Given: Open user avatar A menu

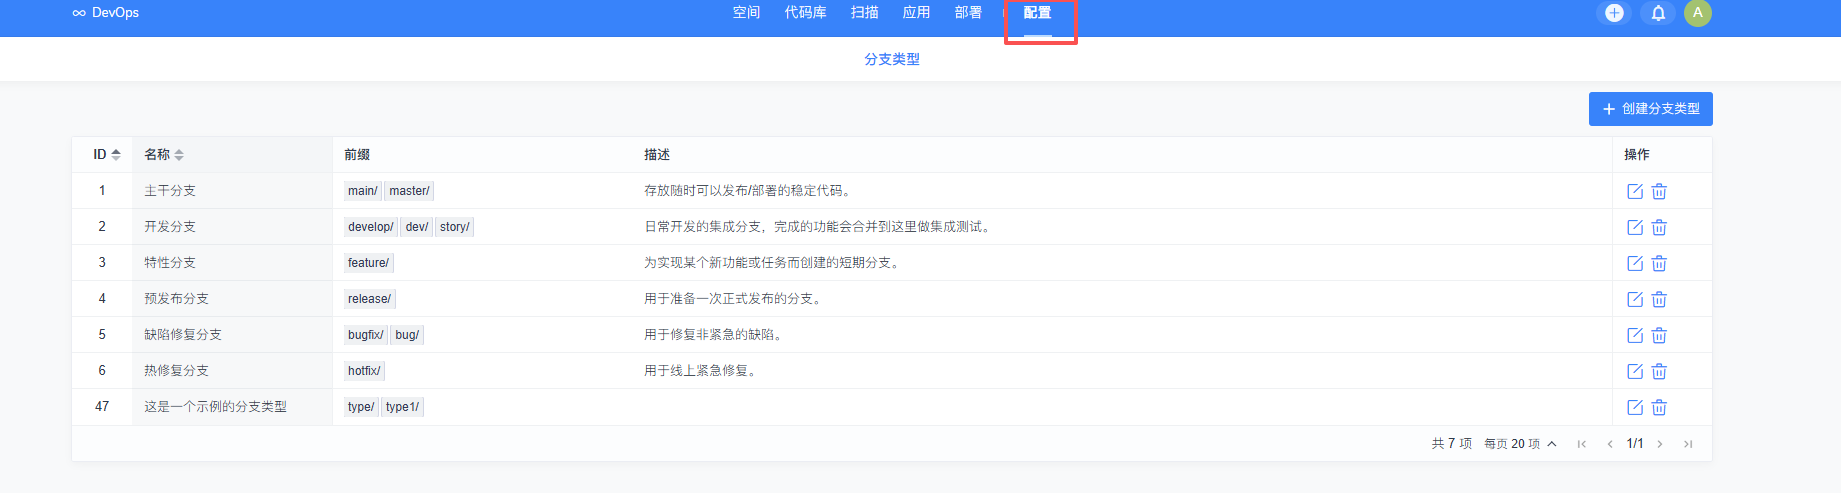Looking at the screenshot, I should click(1697, 13).
